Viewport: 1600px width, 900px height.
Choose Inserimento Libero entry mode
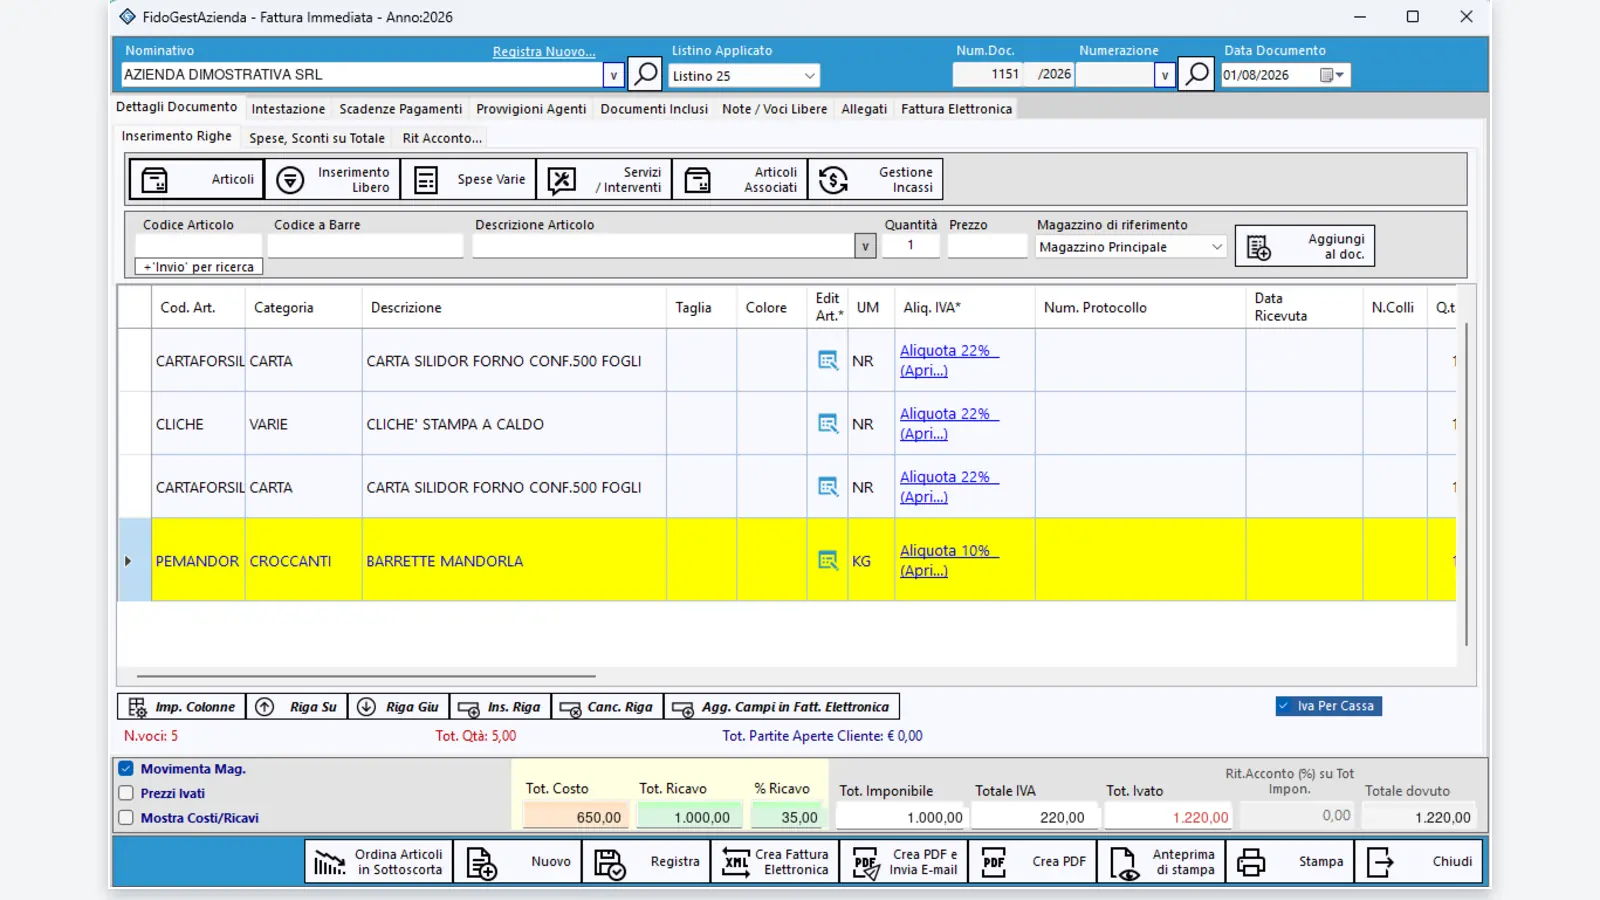pyautogui.click(x=333, y=180)
